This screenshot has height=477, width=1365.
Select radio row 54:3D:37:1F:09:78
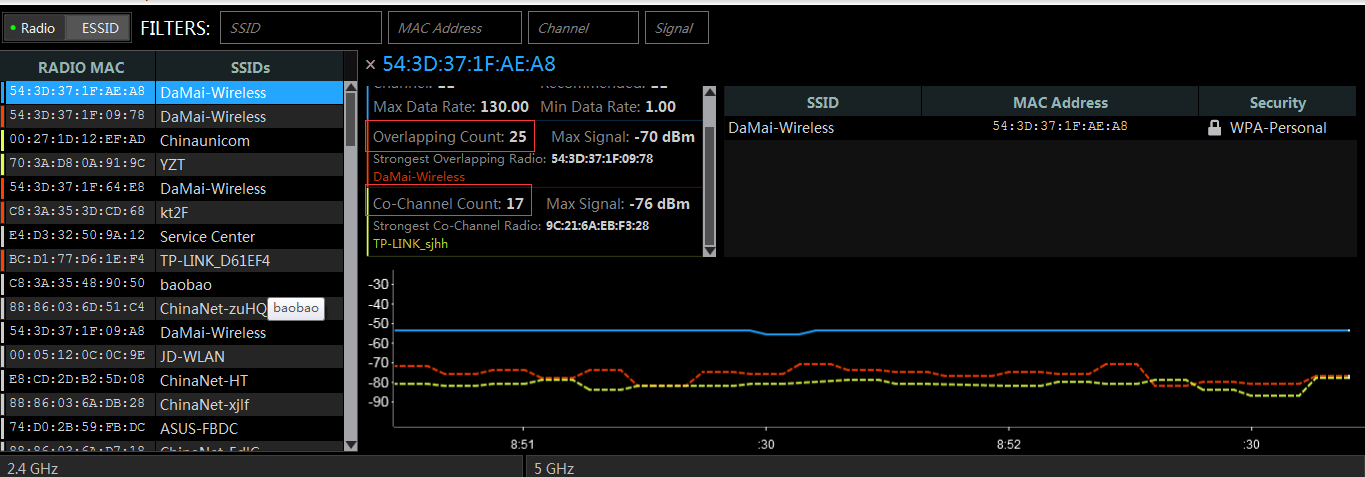click(173, 116)
